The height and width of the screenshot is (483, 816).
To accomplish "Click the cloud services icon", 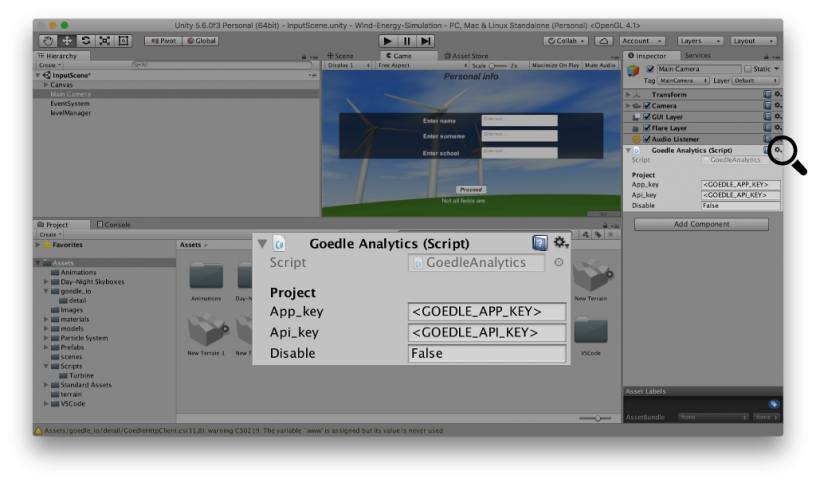I will (603, 41).
